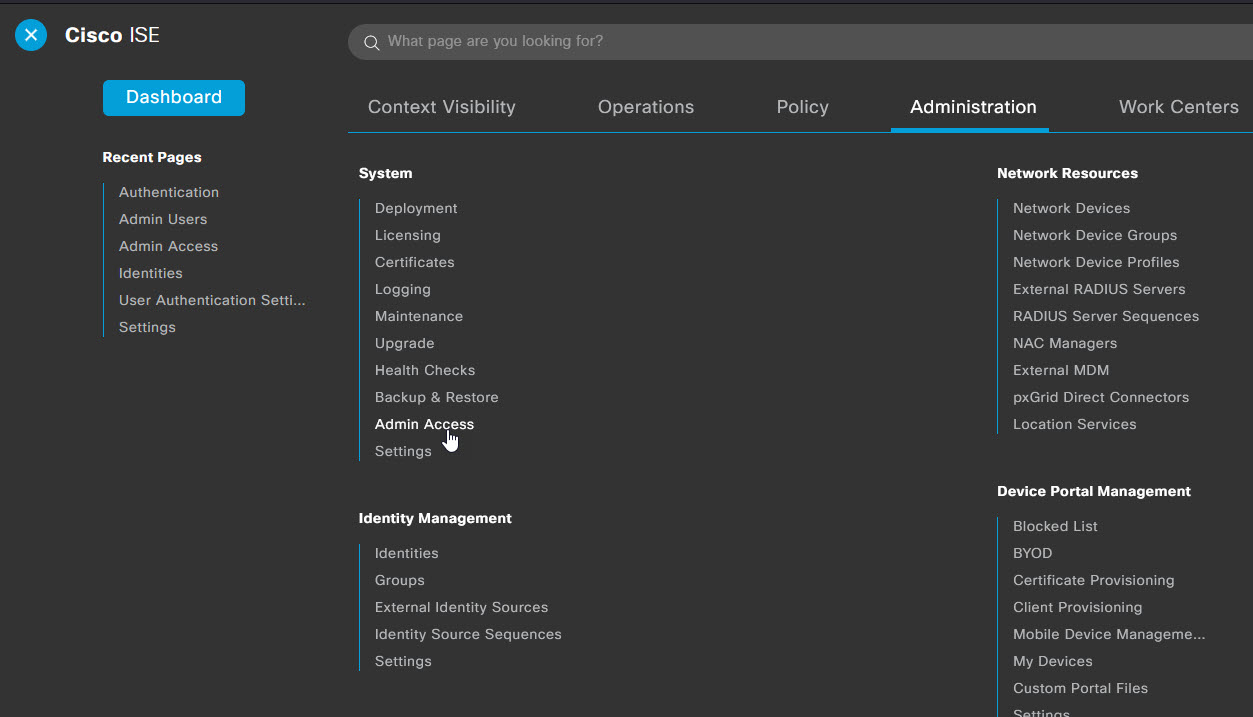1253x717 pixels.
Task: Go to Backup & Restore
Action: (437, 397)
